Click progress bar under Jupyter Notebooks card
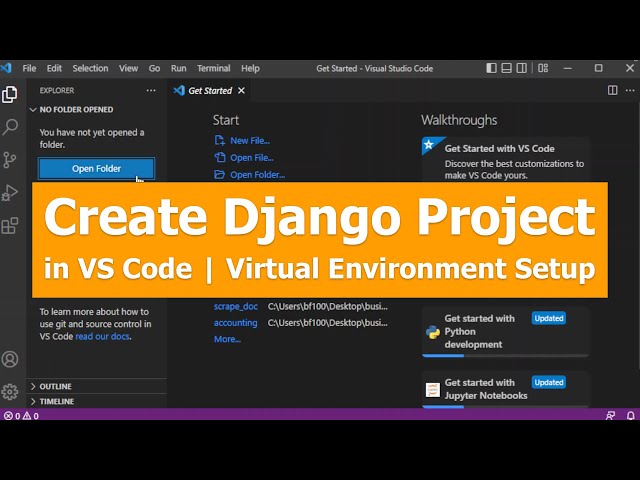Screen dimensions: 640x480 point(506,407)
